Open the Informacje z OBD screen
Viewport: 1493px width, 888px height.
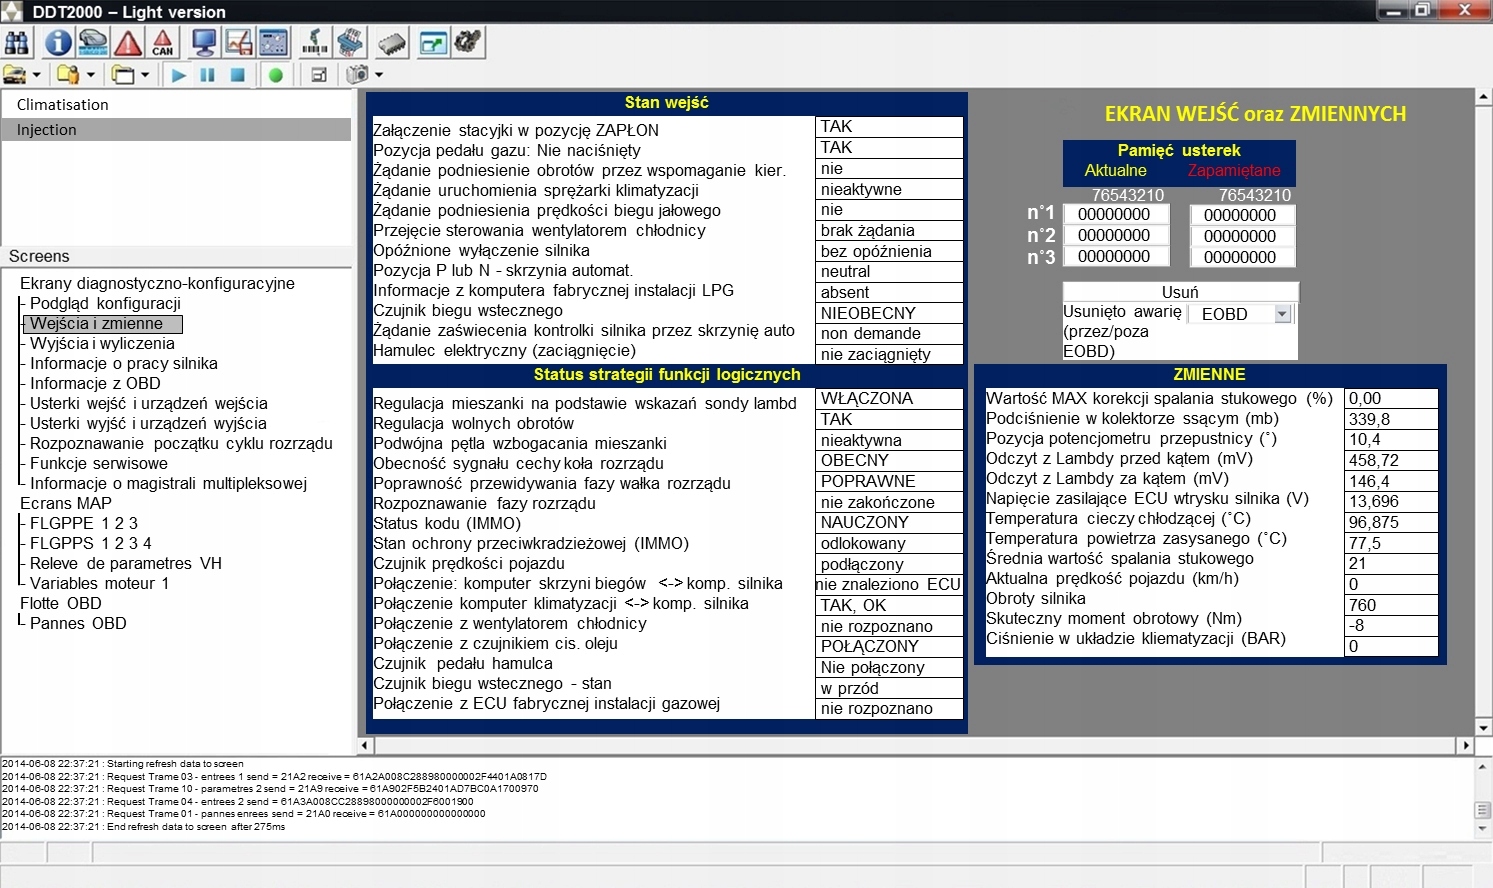[95, 383]
